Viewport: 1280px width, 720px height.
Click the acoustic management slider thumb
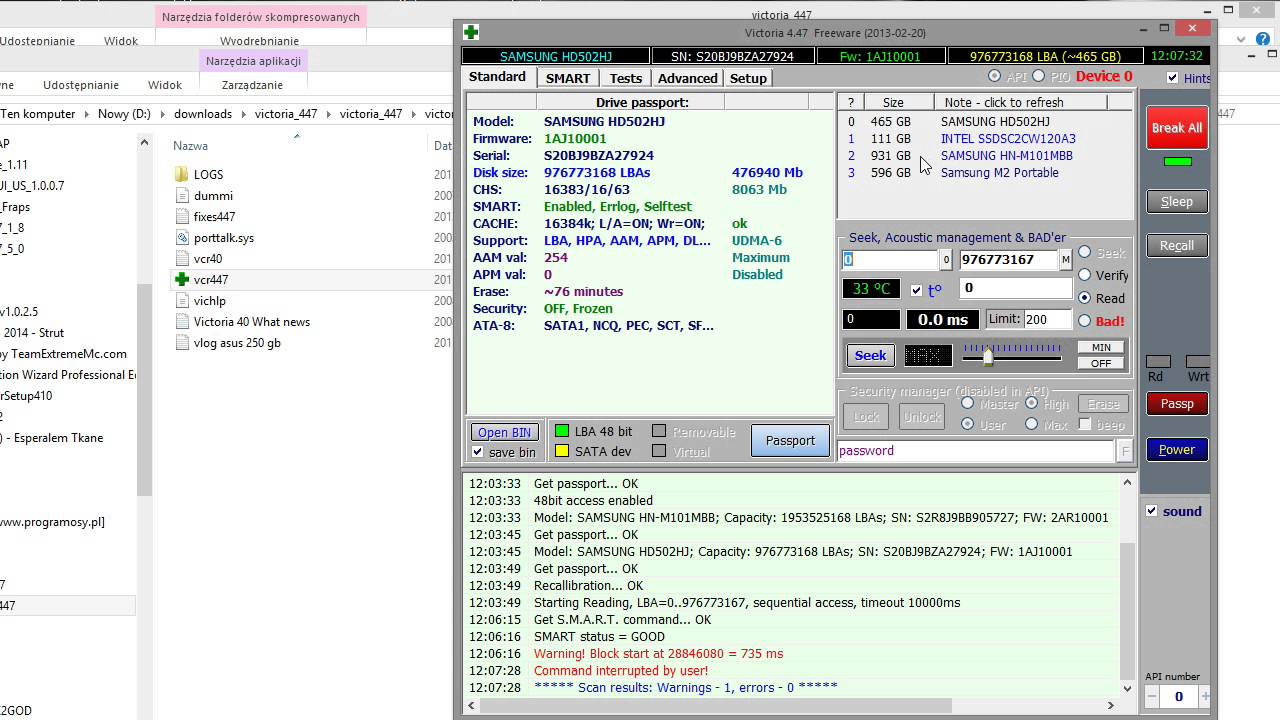tap(988, 356)
